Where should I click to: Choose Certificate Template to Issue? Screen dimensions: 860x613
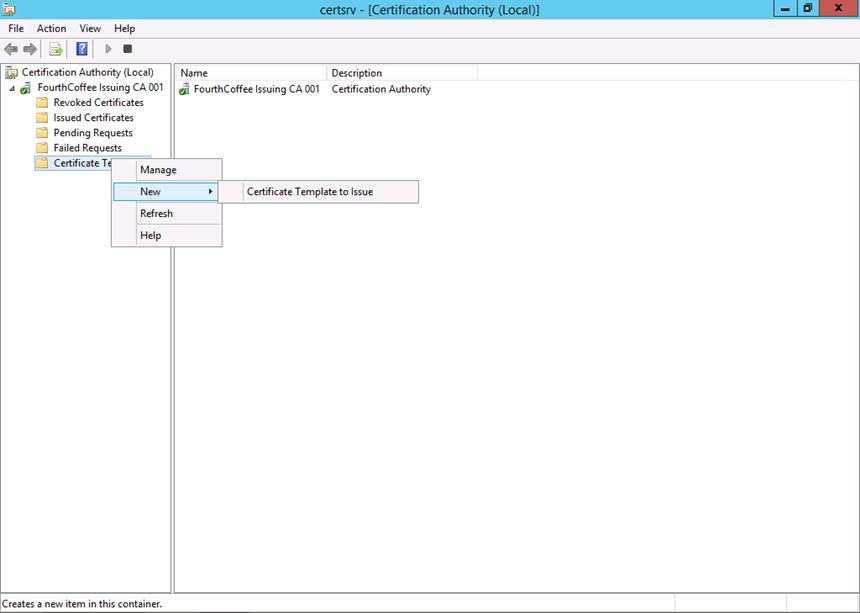pos(310,192)
